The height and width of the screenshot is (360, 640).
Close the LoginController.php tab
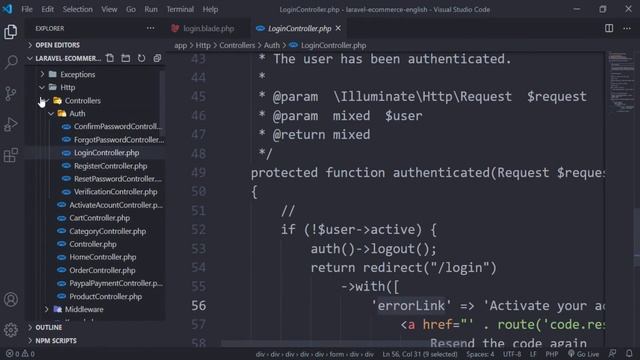(x=338, y=28)
